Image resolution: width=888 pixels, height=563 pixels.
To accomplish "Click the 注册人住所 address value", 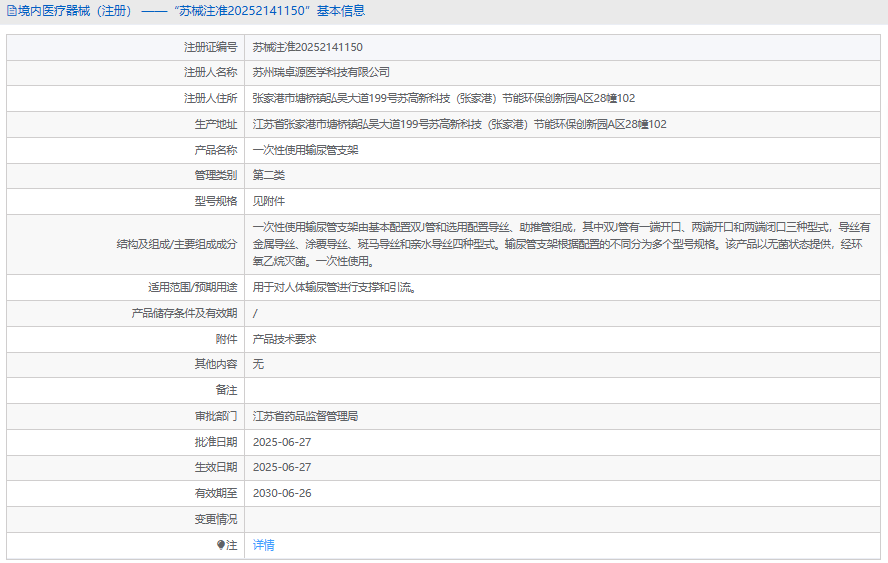I will [x=443, y=98].
